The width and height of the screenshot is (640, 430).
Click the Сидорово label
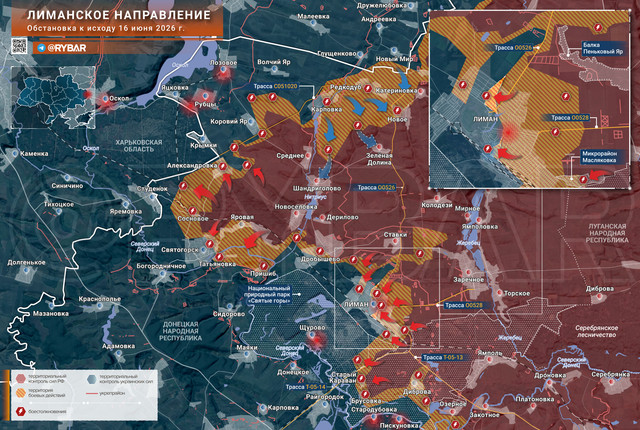coord(229,314)
